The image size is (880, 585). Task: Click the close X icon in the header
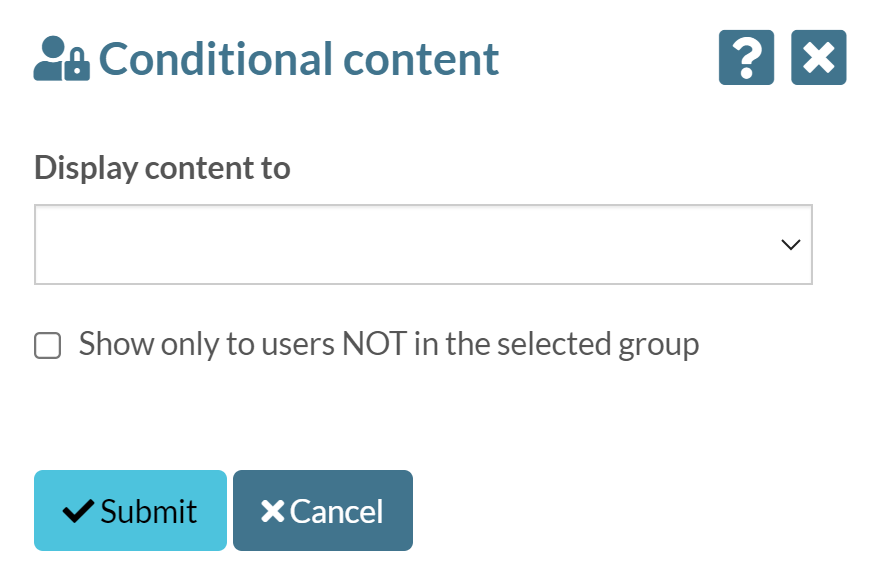coord(818,57)
